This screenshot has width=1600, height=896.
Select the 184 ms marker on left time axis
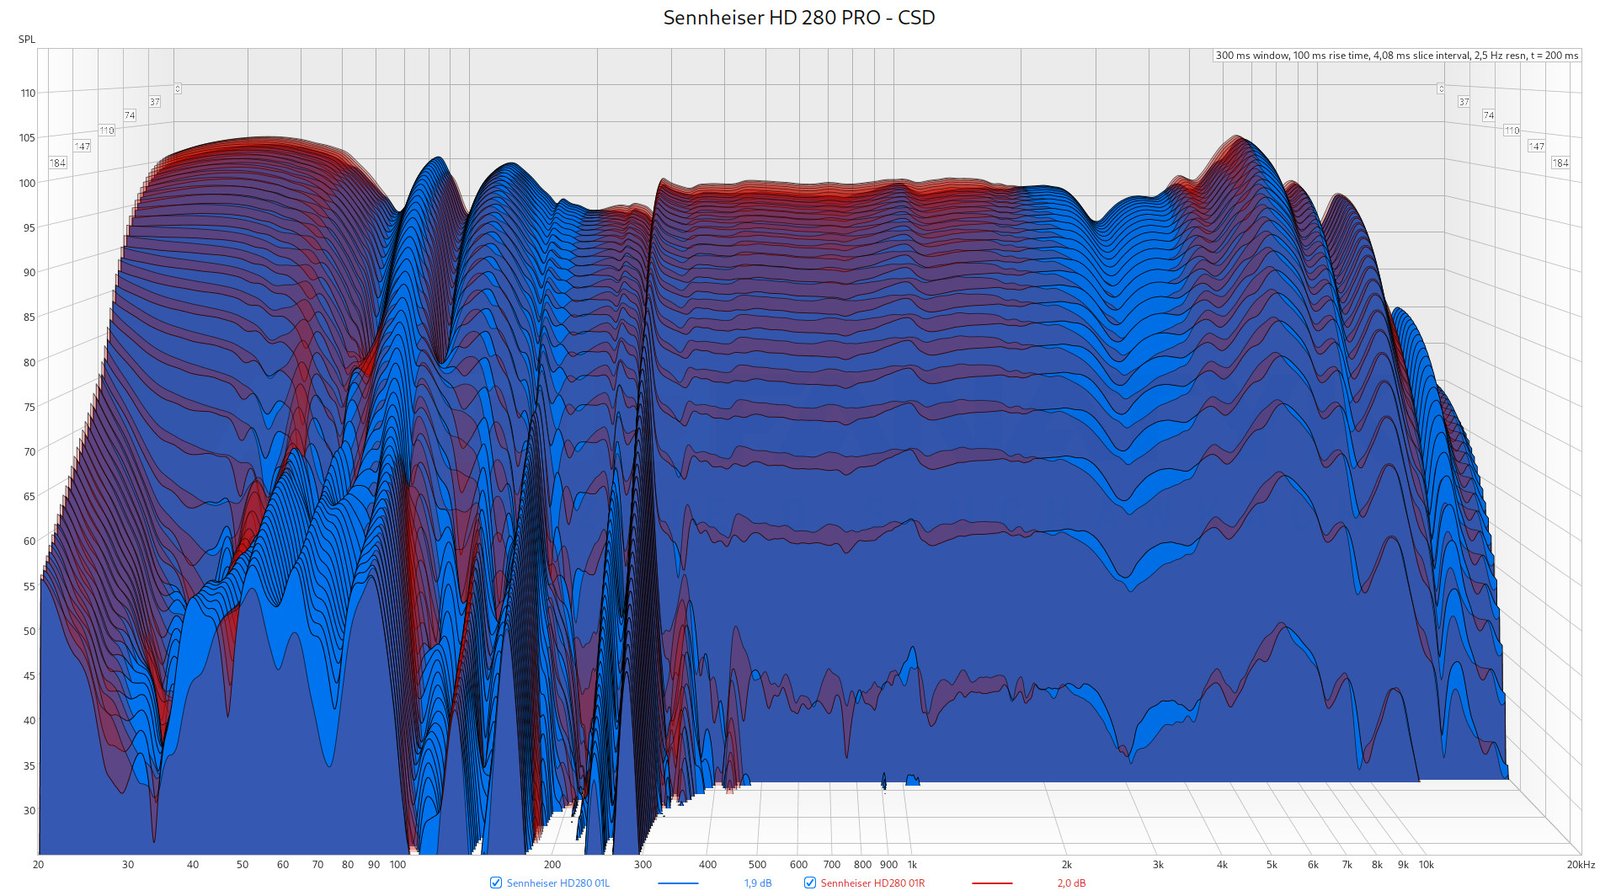coord(58,163)
